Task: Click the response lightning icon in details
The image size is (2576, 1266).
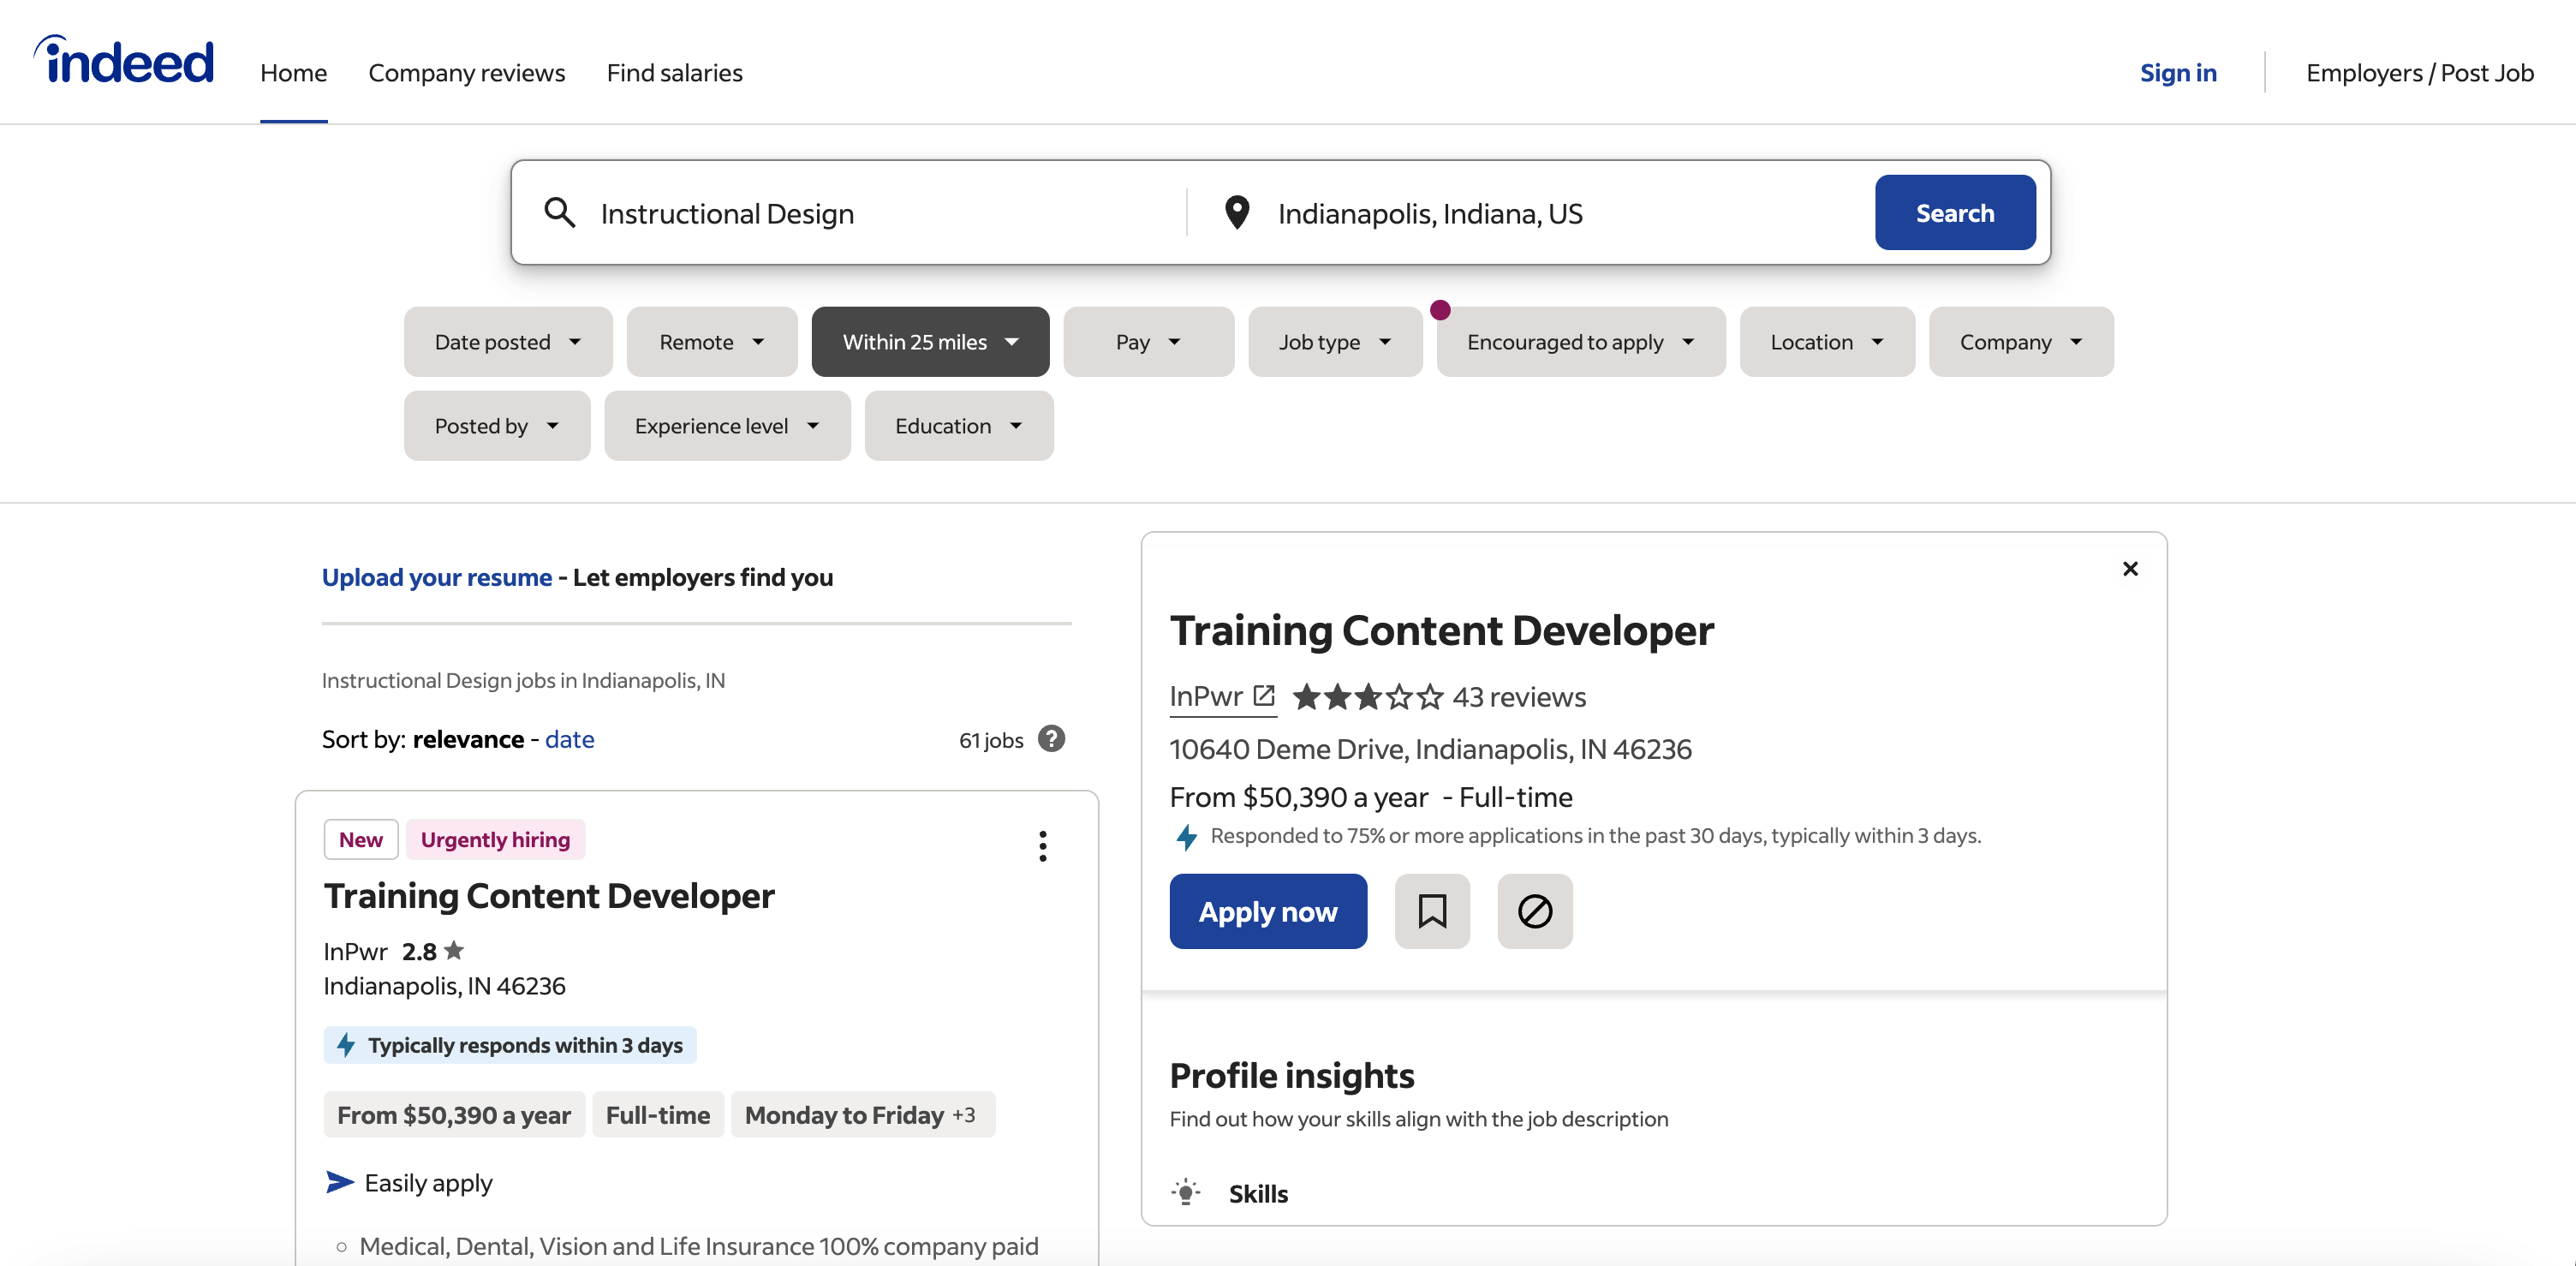Action: point(1186,836)
